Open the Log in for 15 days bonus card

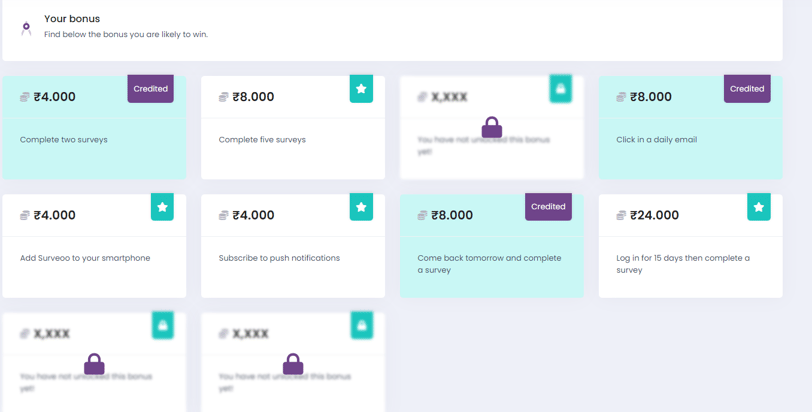point(691,246)
